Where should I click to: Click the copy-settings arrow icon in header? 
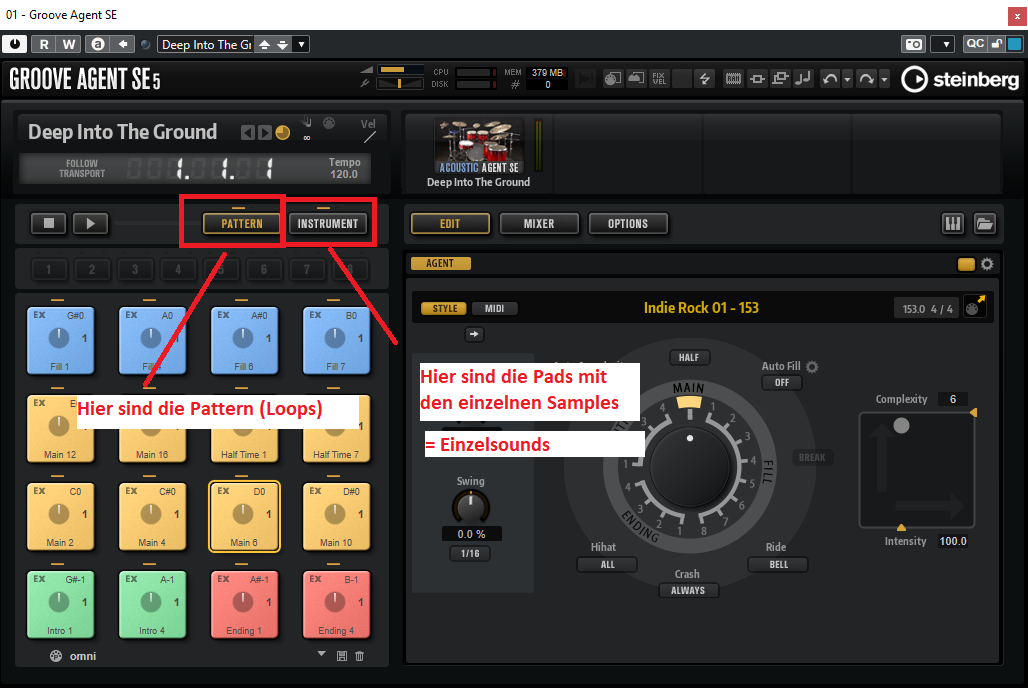123,44
